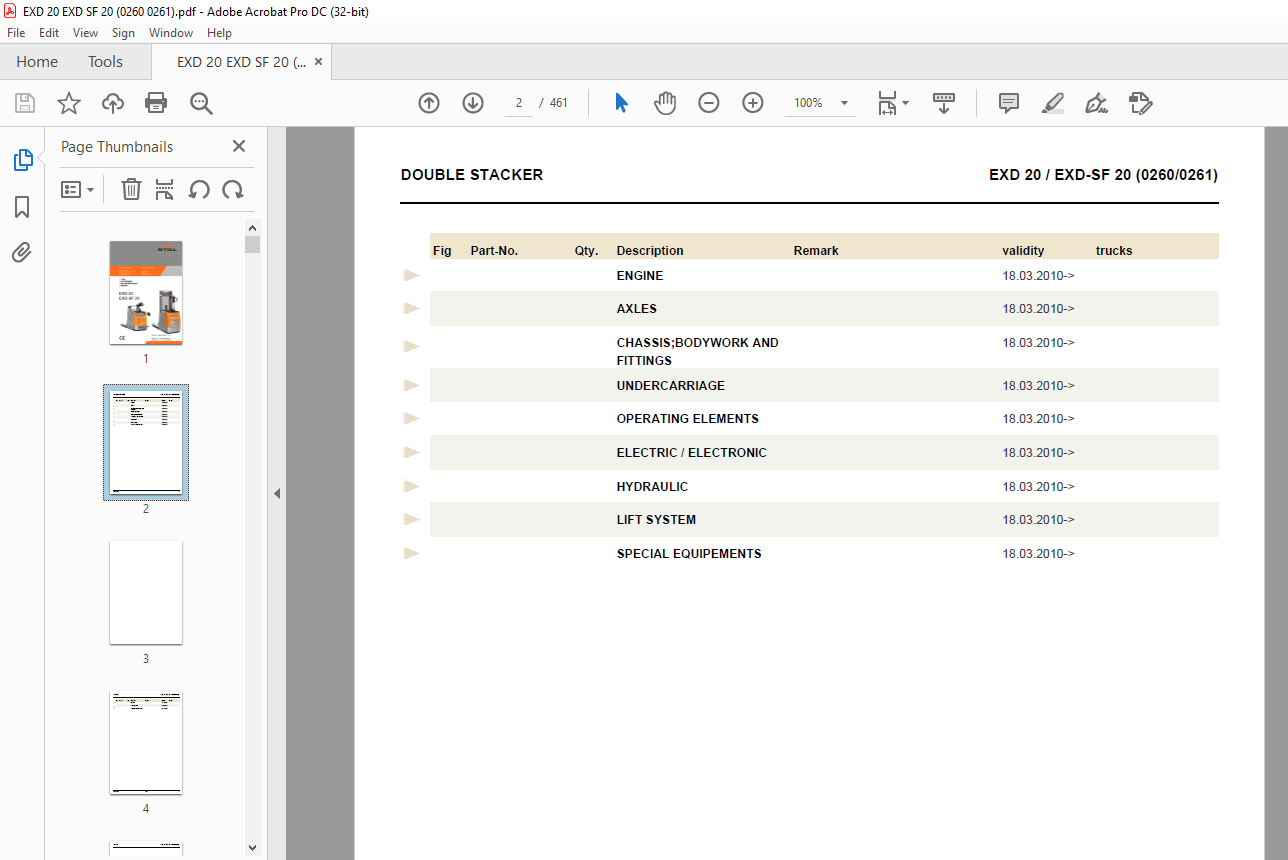
Task: Open the Sign document pen tool
Action: 1097,103
